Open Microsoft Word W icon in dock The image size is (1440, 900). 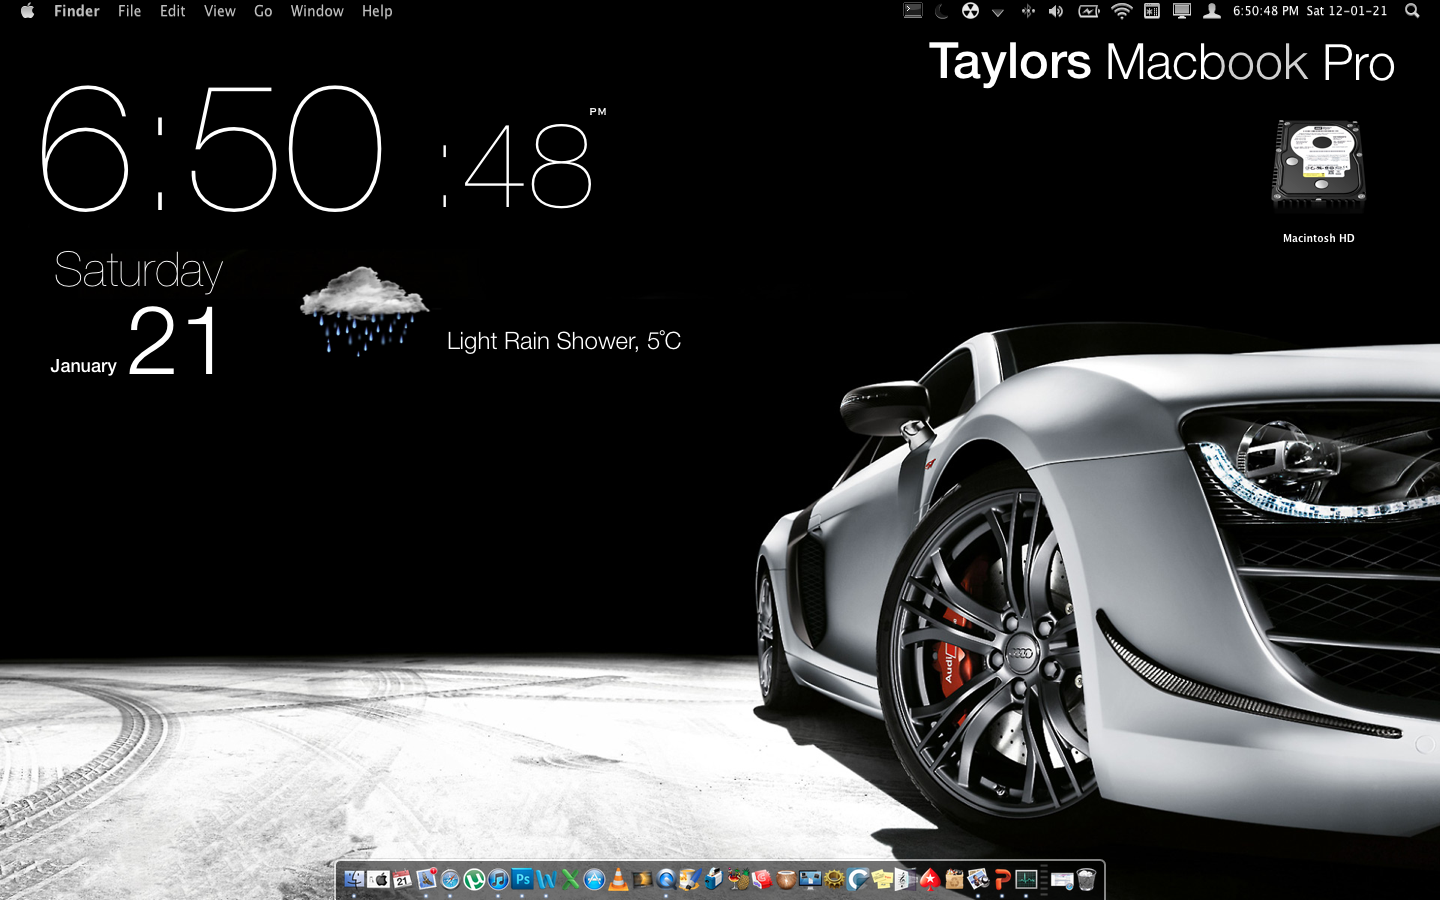click(547, 879)
